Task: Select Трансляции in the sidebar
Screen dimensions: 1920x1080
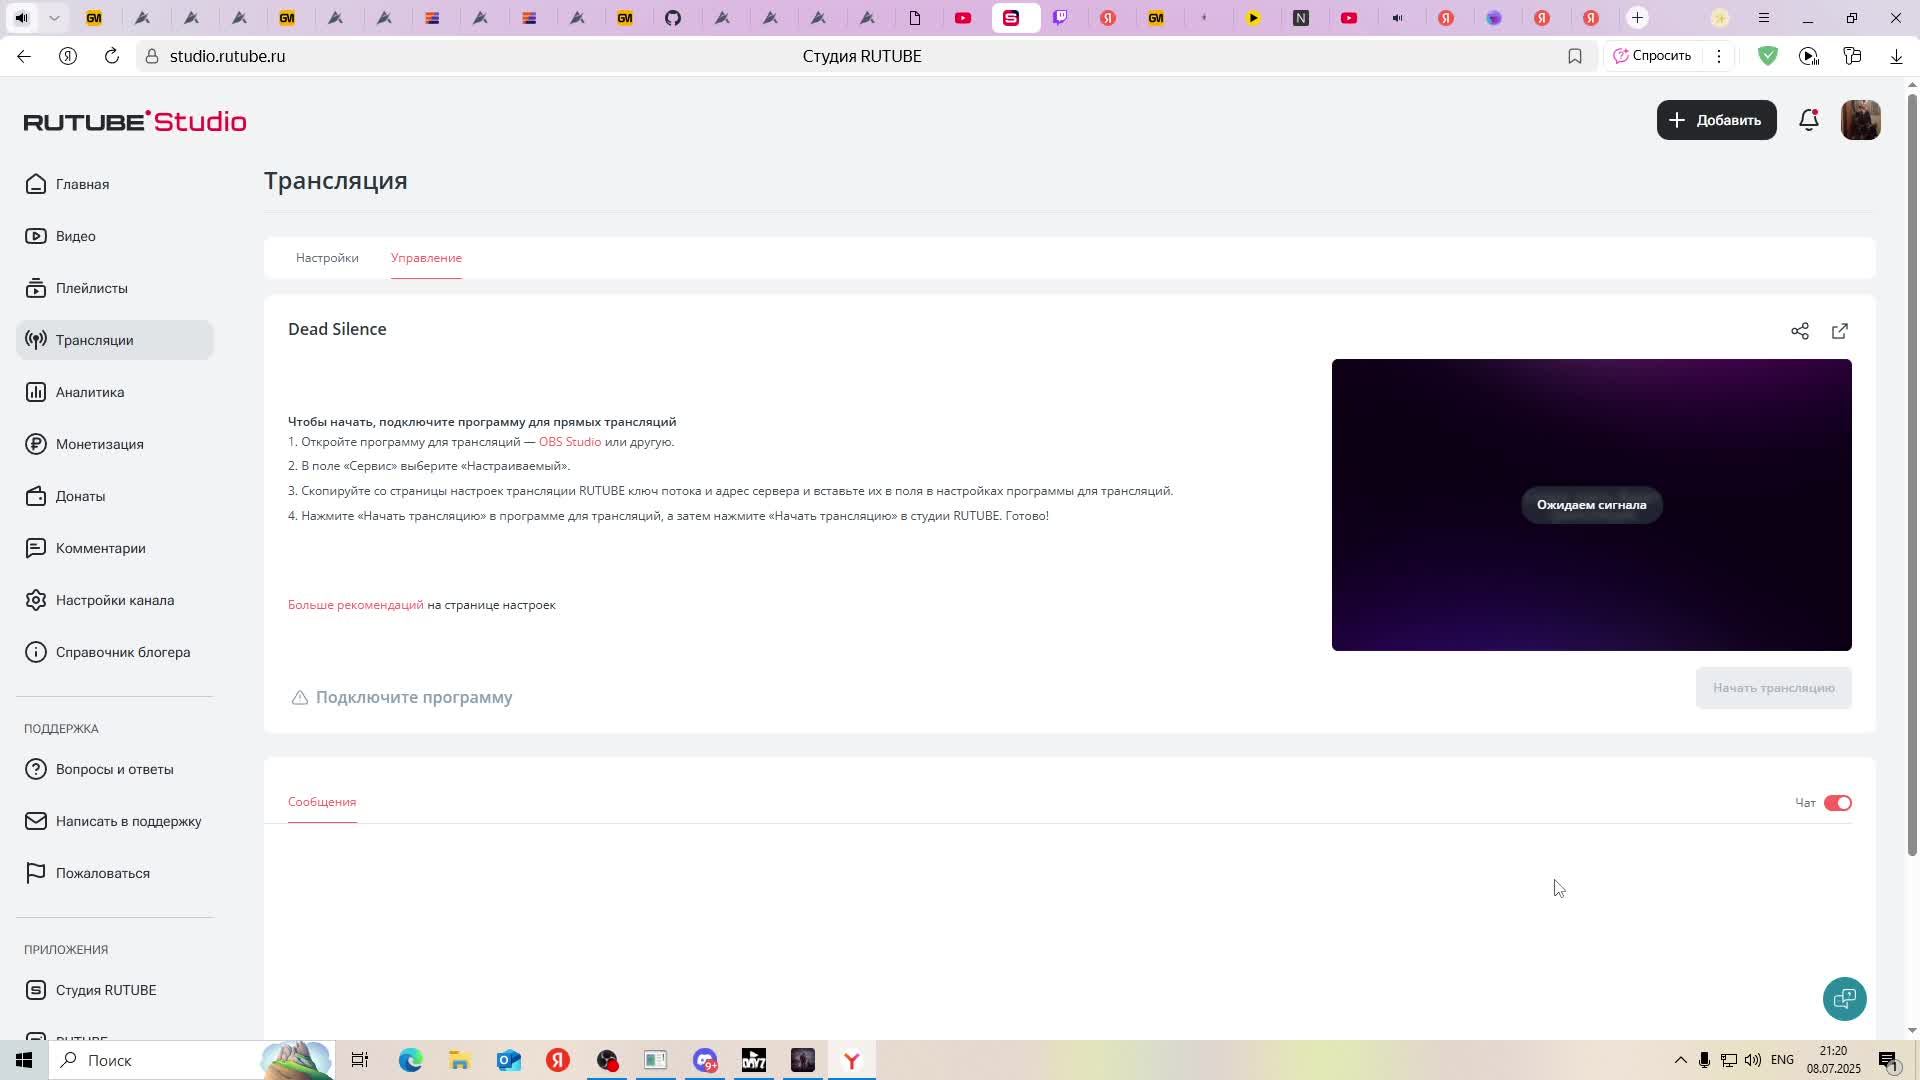Action: click(x=114, y=340)
